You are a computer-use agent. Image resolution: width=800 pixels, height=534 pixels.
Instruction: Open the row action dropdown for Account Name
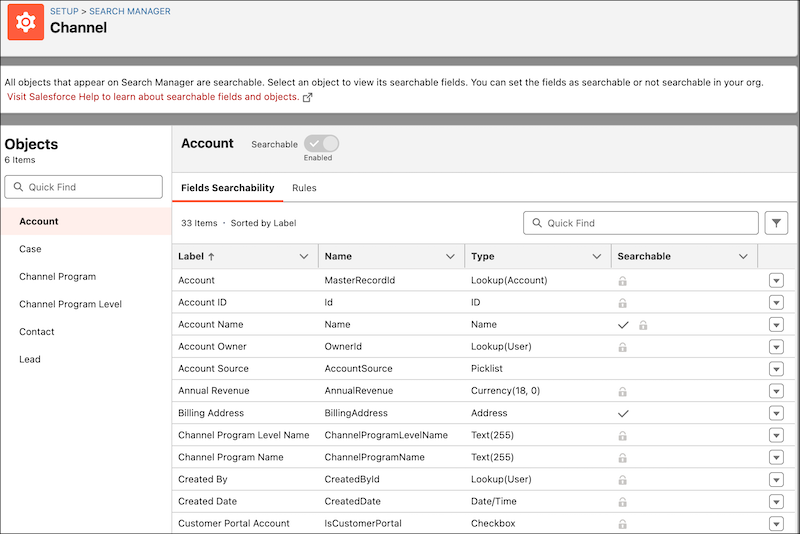pyautogui.click(x=776, y=325)
